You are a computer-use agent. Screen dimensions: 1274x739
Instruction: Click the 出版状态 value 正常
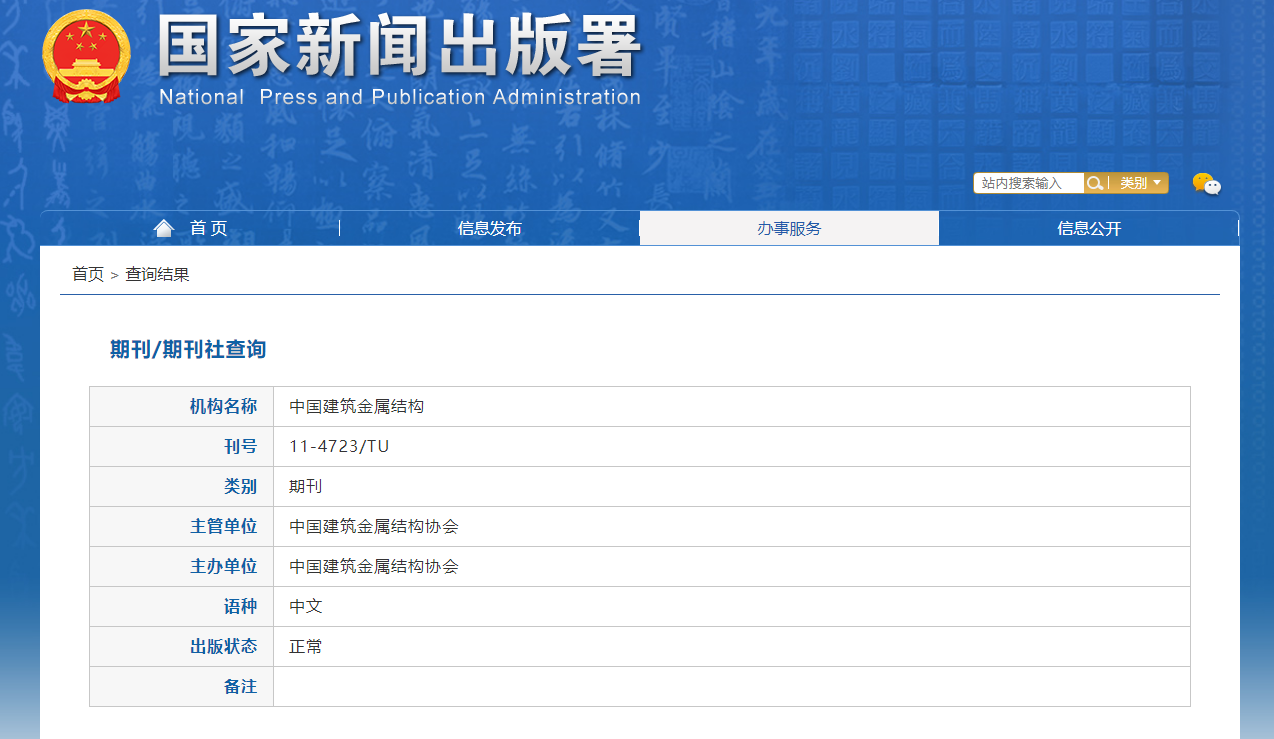tap(306, 647)
